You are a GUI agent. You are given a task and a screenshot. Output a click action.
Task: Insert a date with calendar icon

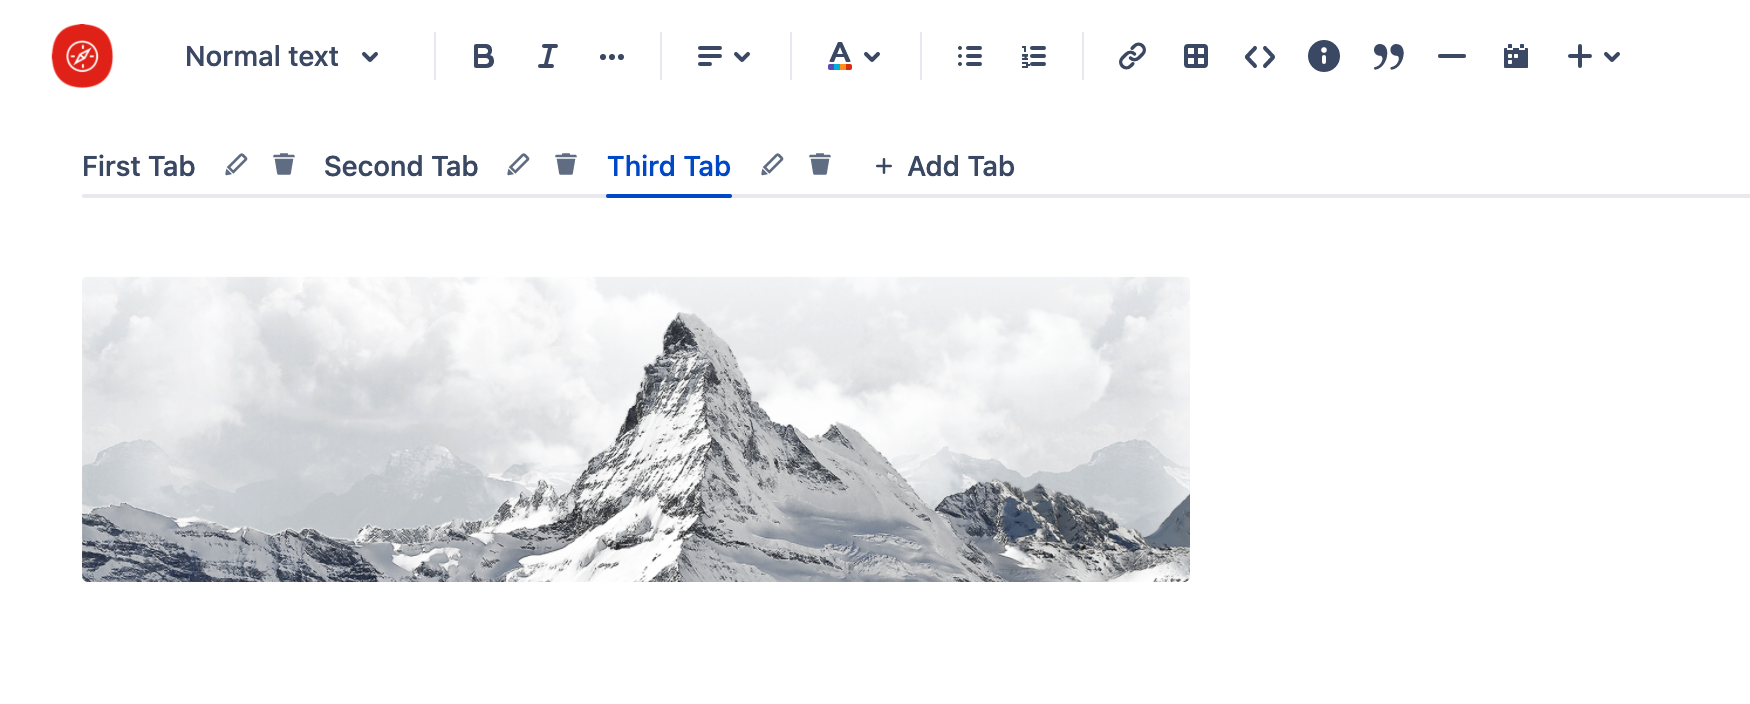(1516, 56)
